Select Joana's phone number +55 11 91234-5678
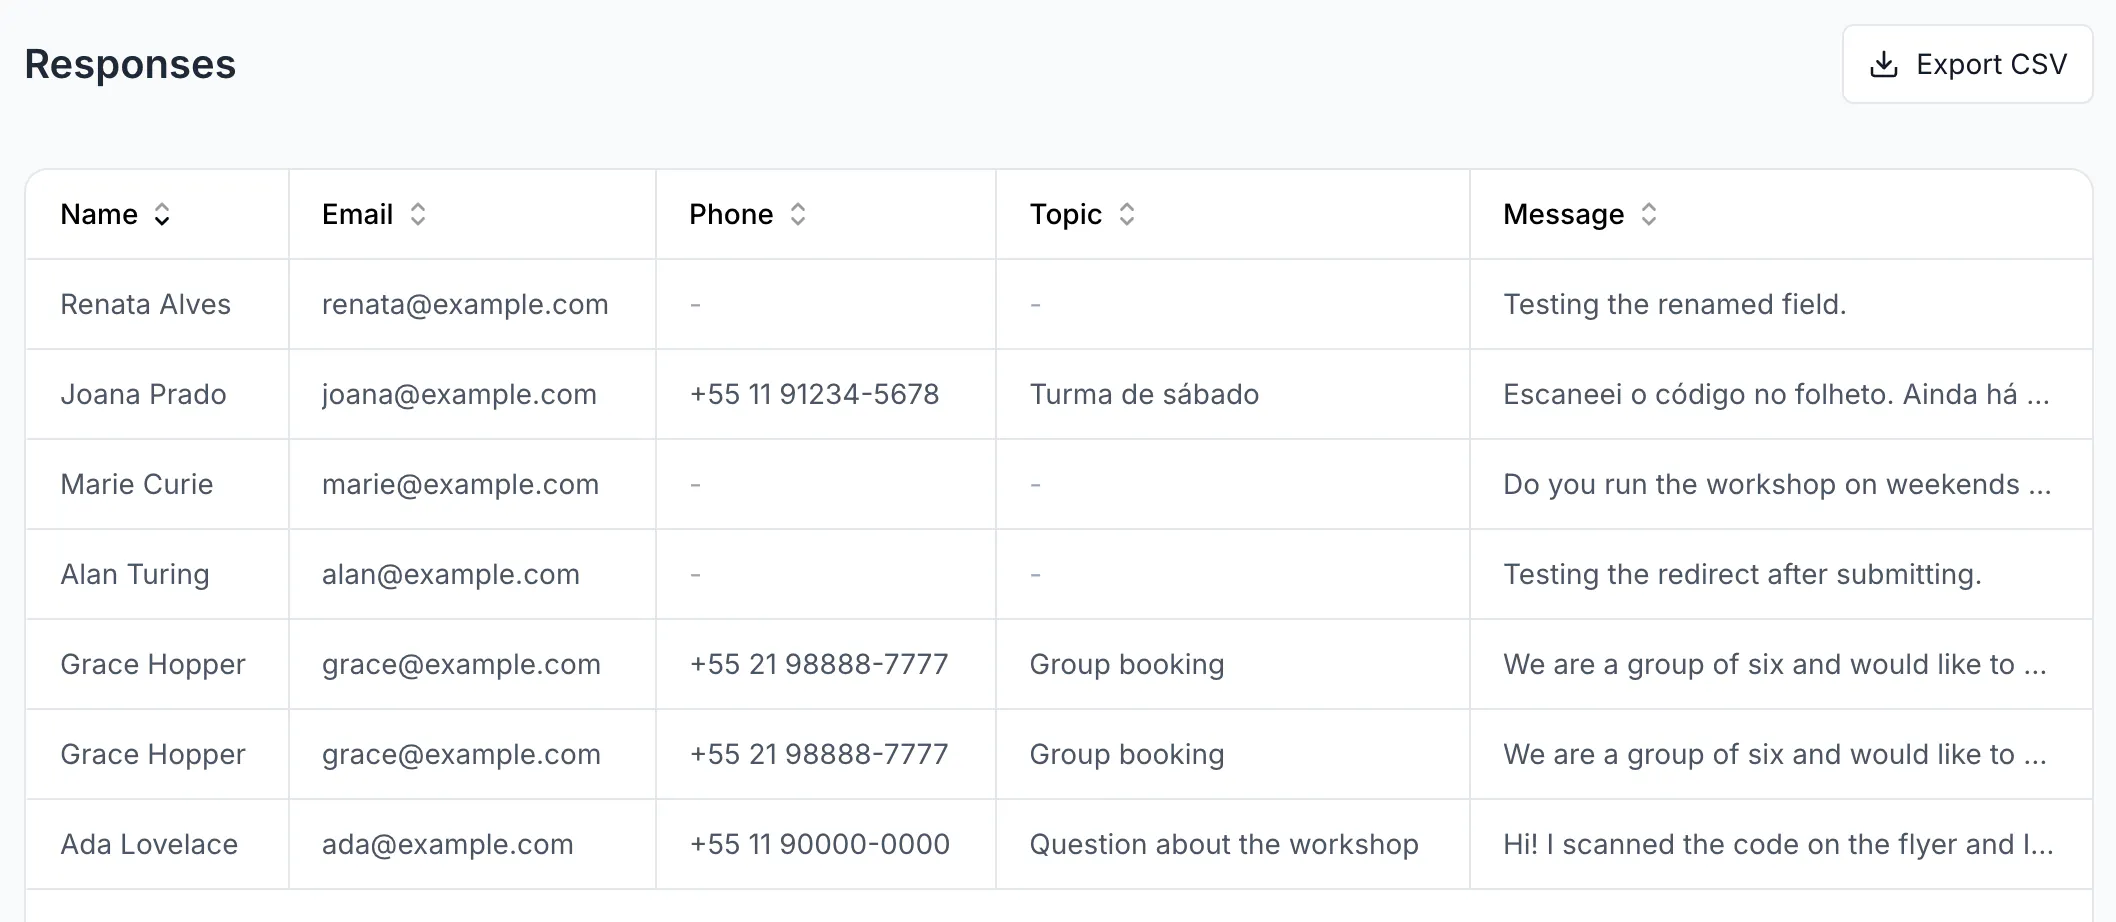 pyautogui.click(x=814, y=394)
